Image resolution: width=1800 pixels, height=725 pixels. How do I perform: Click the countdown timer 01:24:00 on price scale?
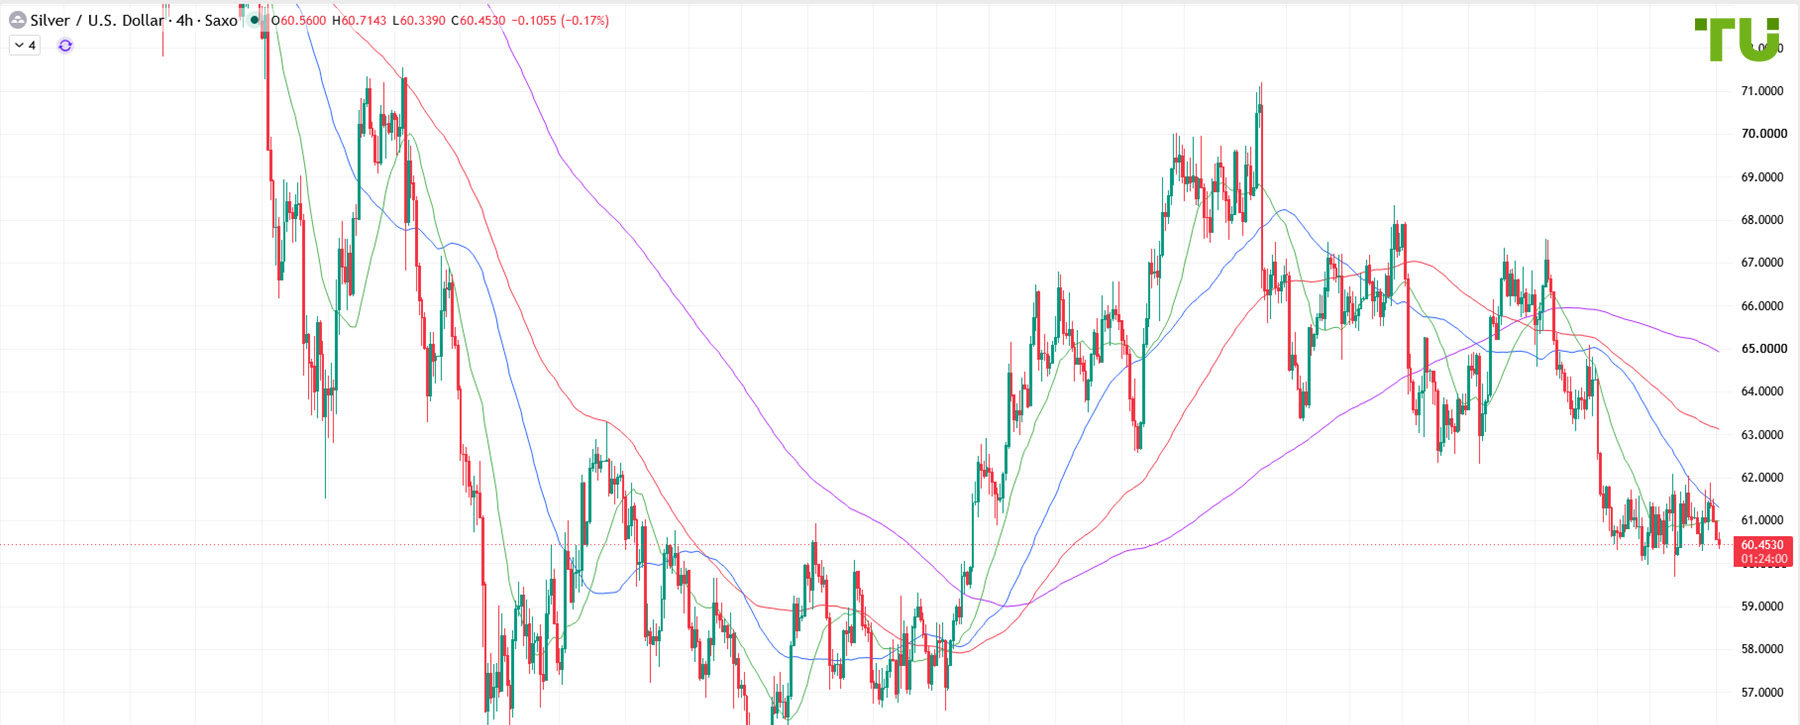tap(1762, 559)
